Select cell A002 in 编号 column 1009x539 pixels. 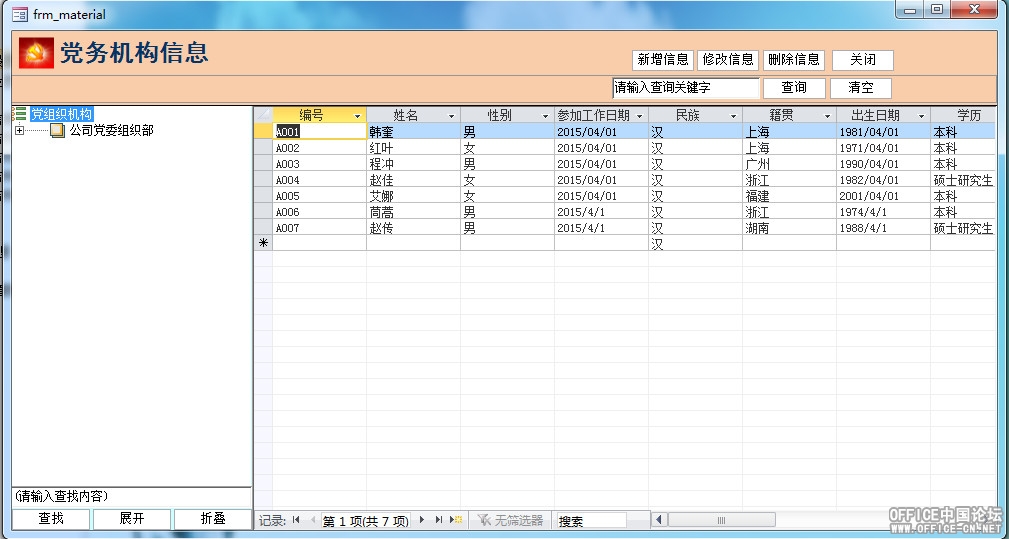tap(320, 147)
